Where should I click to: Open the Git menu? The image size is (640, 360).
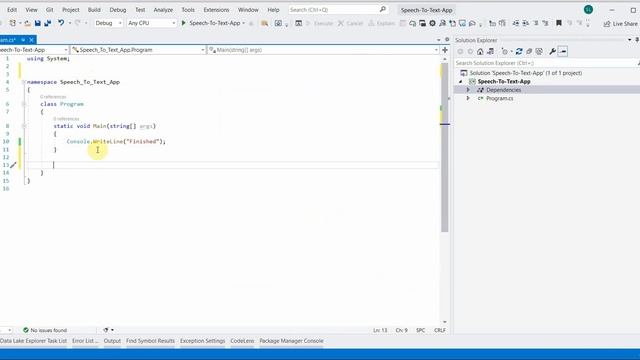point(49,10)
